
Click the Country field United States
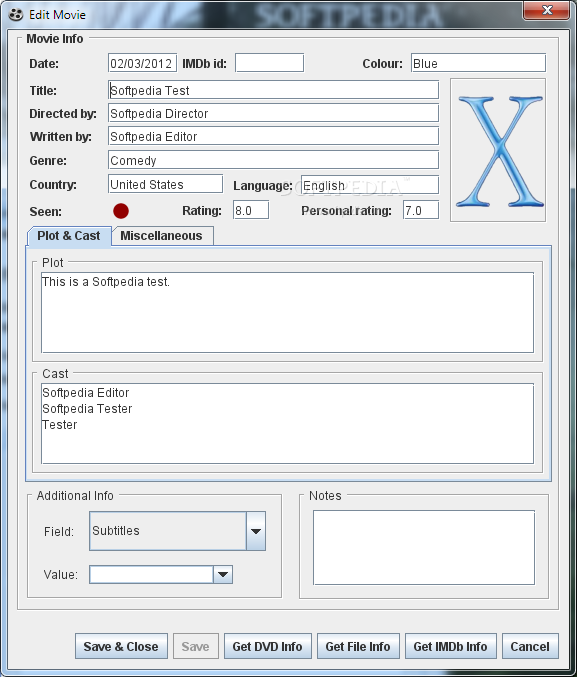[x=165, y=184]
